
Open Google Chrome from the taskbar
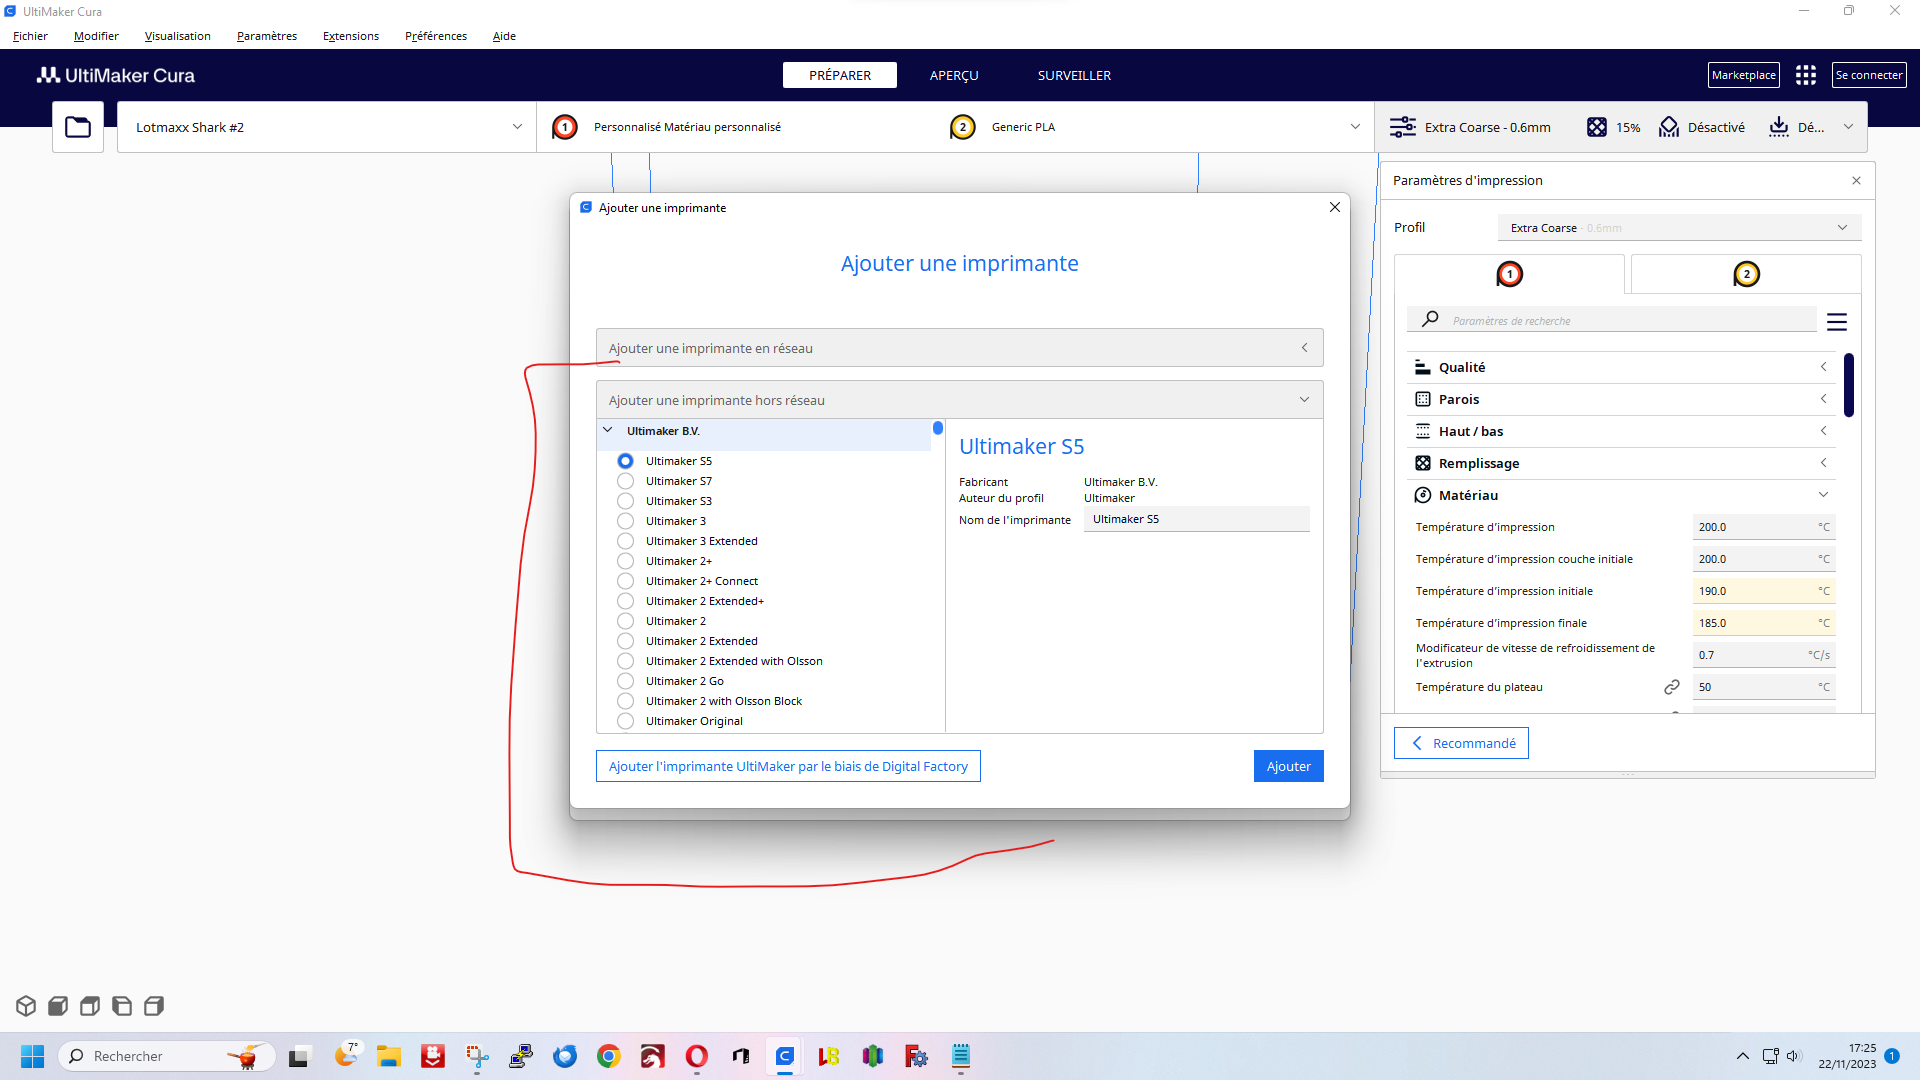(x=608, y=1056)
